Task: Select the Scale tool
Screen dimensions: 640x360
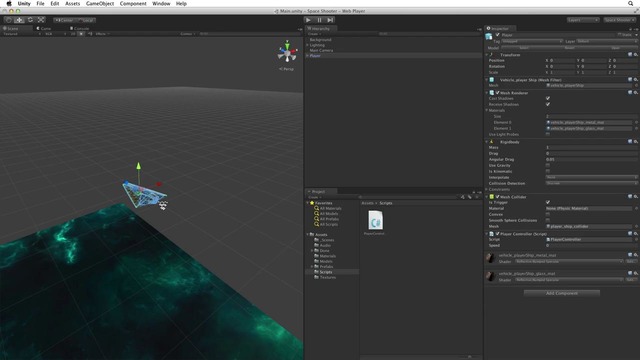Action: 41,20
